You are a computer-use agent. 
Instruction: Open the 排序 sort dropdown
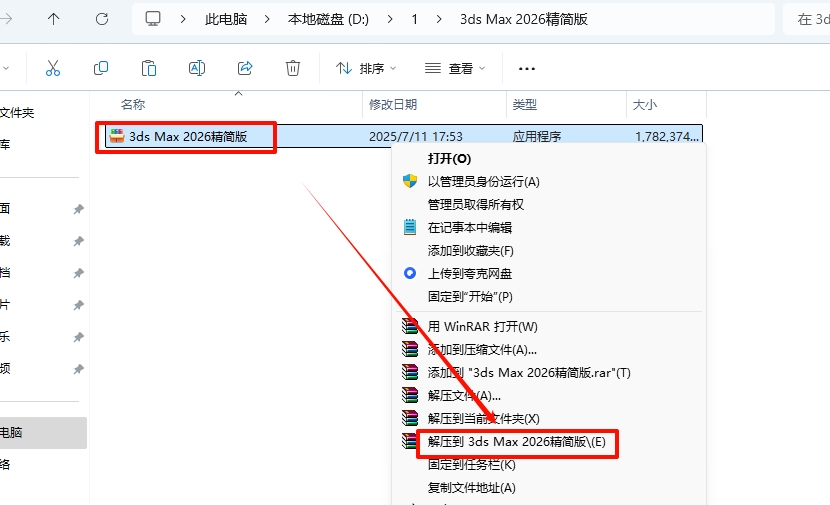pos(366,68)
